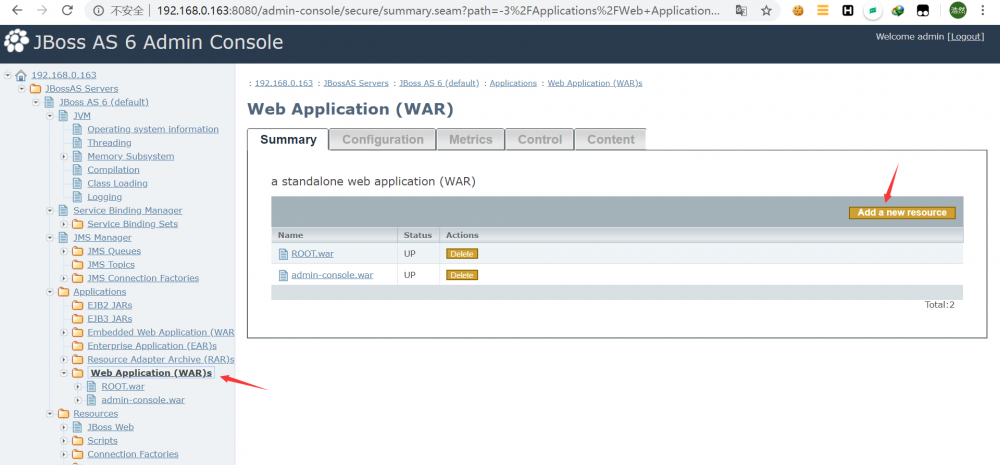Click the document icon beside Logging
Screen dimensions: 1000x465
coord(77,197)
